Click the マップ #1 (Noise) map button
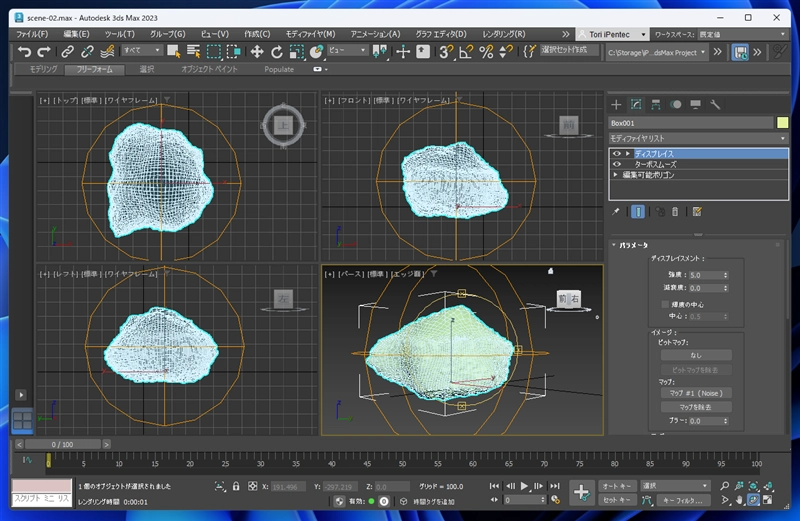The height and width of the screenshot is (521, 800). [x=696, y=393]
